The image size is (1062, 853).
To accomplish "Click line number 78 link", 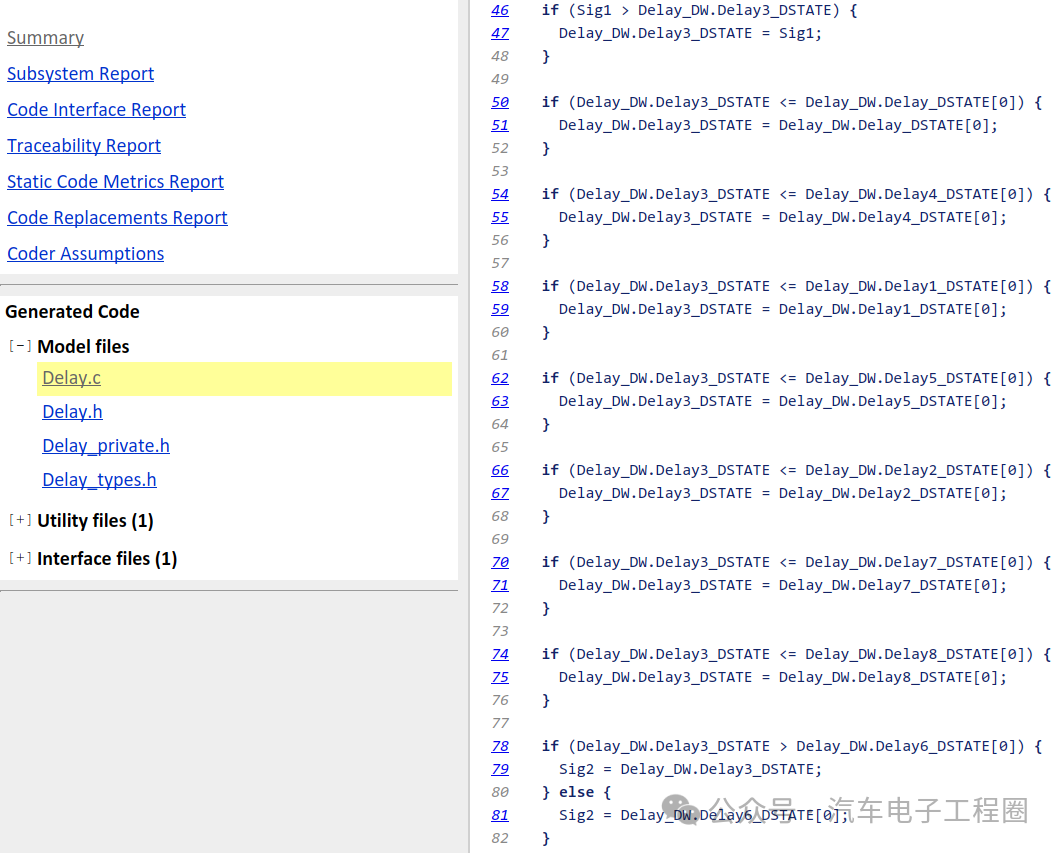I will point(500,746).
